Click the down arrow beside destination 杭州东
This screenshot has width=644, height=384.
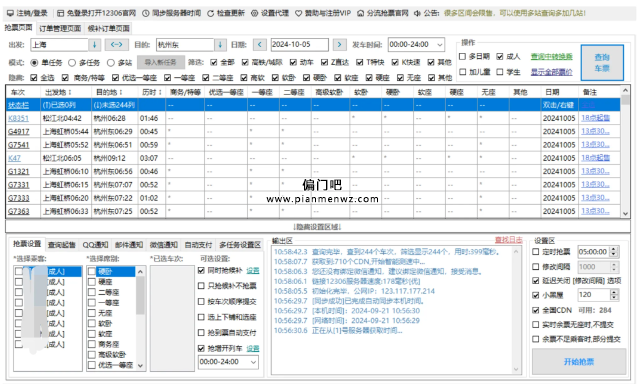(220, 44)
